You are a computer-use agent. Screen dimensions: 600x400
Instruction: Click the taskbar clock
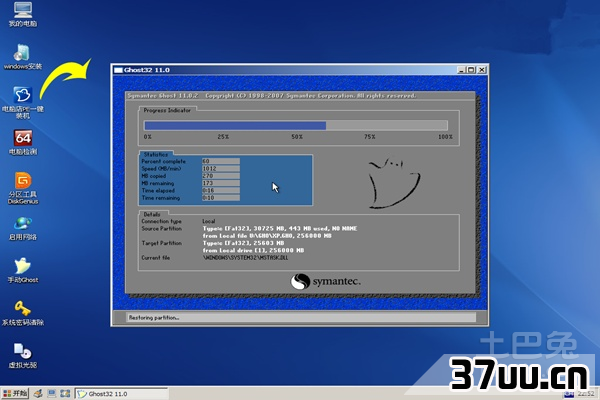click(x=586, y=394)
